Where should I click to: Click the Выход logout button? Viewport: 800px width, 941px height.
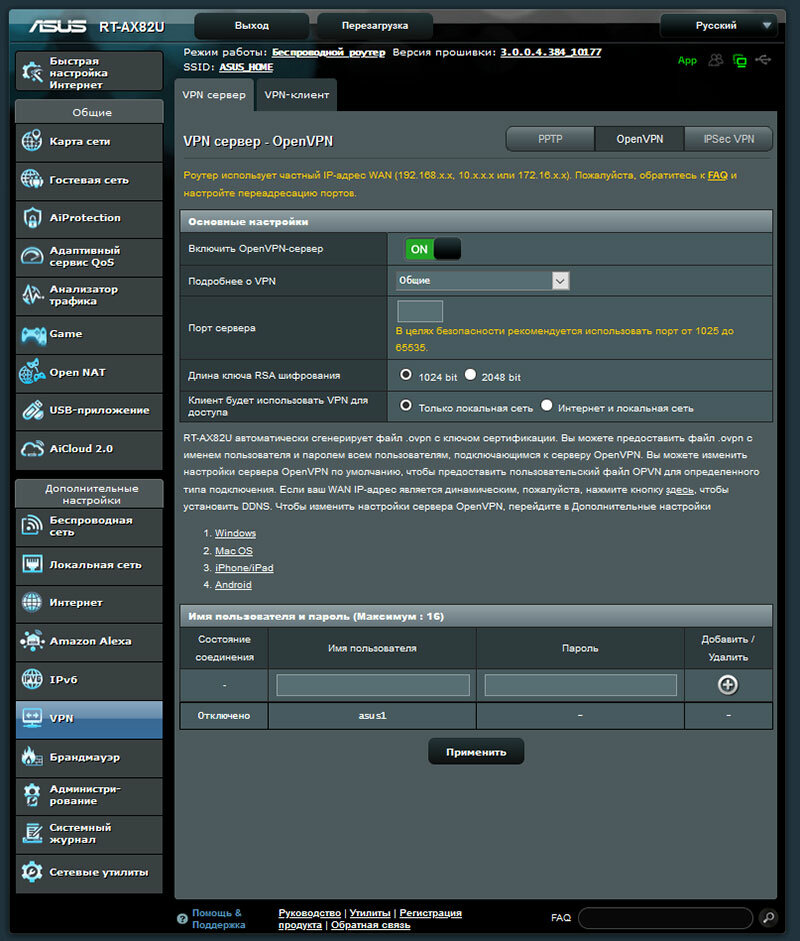(x=251, y=25)
